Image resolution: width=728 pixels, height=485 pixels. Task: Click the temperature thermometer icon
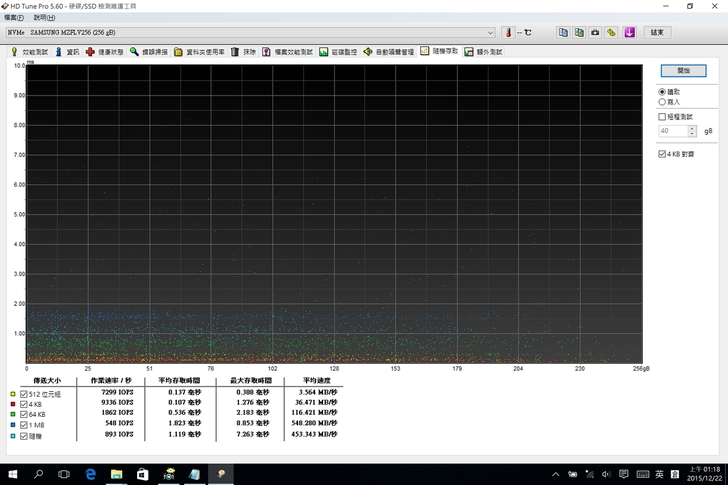pyautogui.click(x=507, y=32)
